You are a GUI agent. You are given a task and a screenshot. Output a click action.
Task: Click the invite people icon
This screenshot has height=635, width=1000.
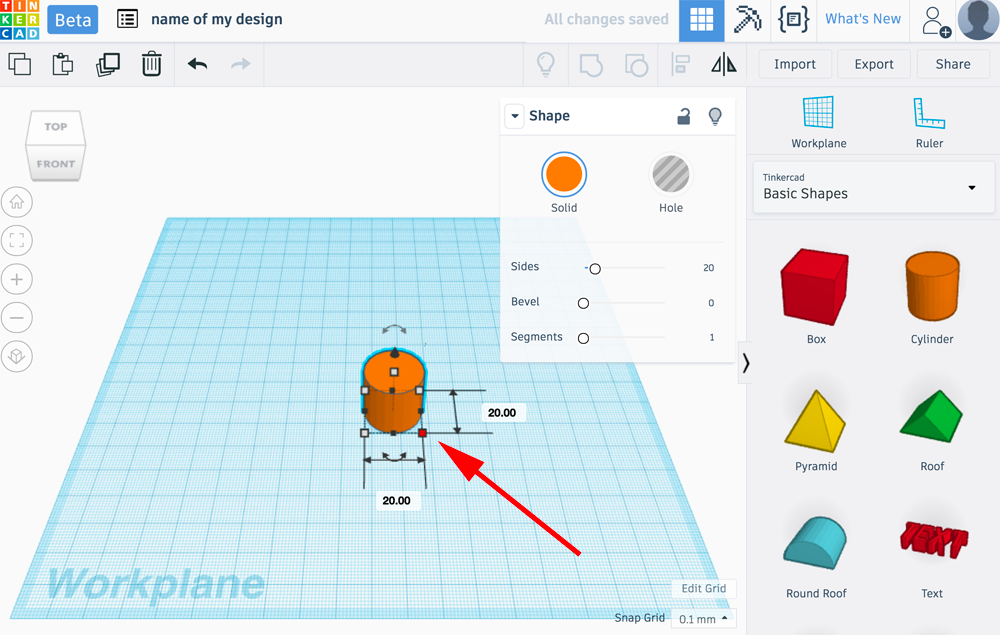(x=936, y=21)
